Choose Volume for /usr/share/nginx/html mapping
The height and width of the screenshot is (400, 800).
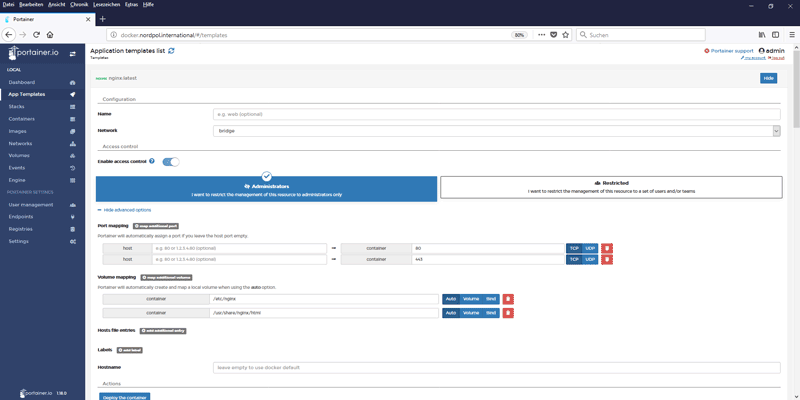[x=471, y=313]
